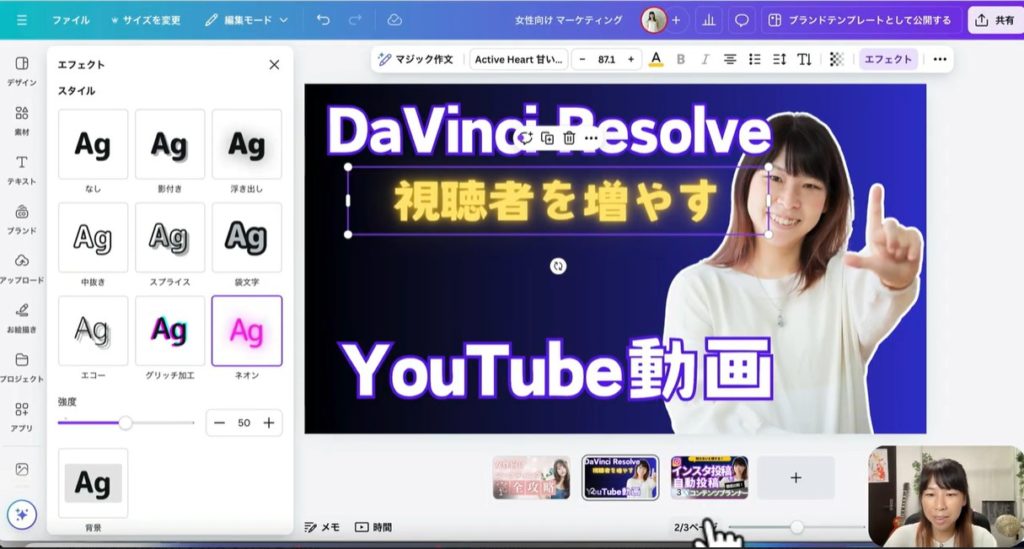Click the マジック作文 button
The image size is (1024, 549).
pyautogui.click(x=415, y=59)
